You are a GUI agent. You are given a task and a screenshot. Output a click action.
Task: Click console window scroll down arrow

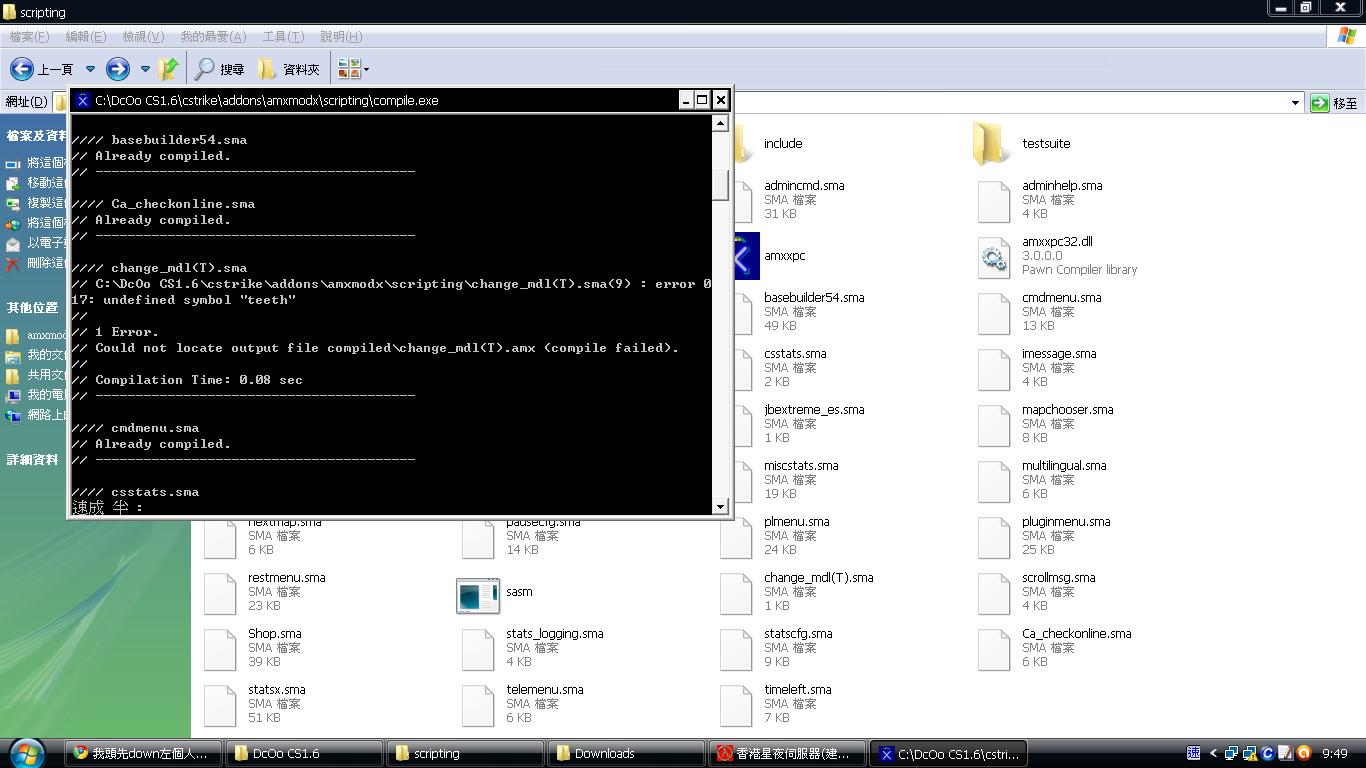tap(720, 507)
